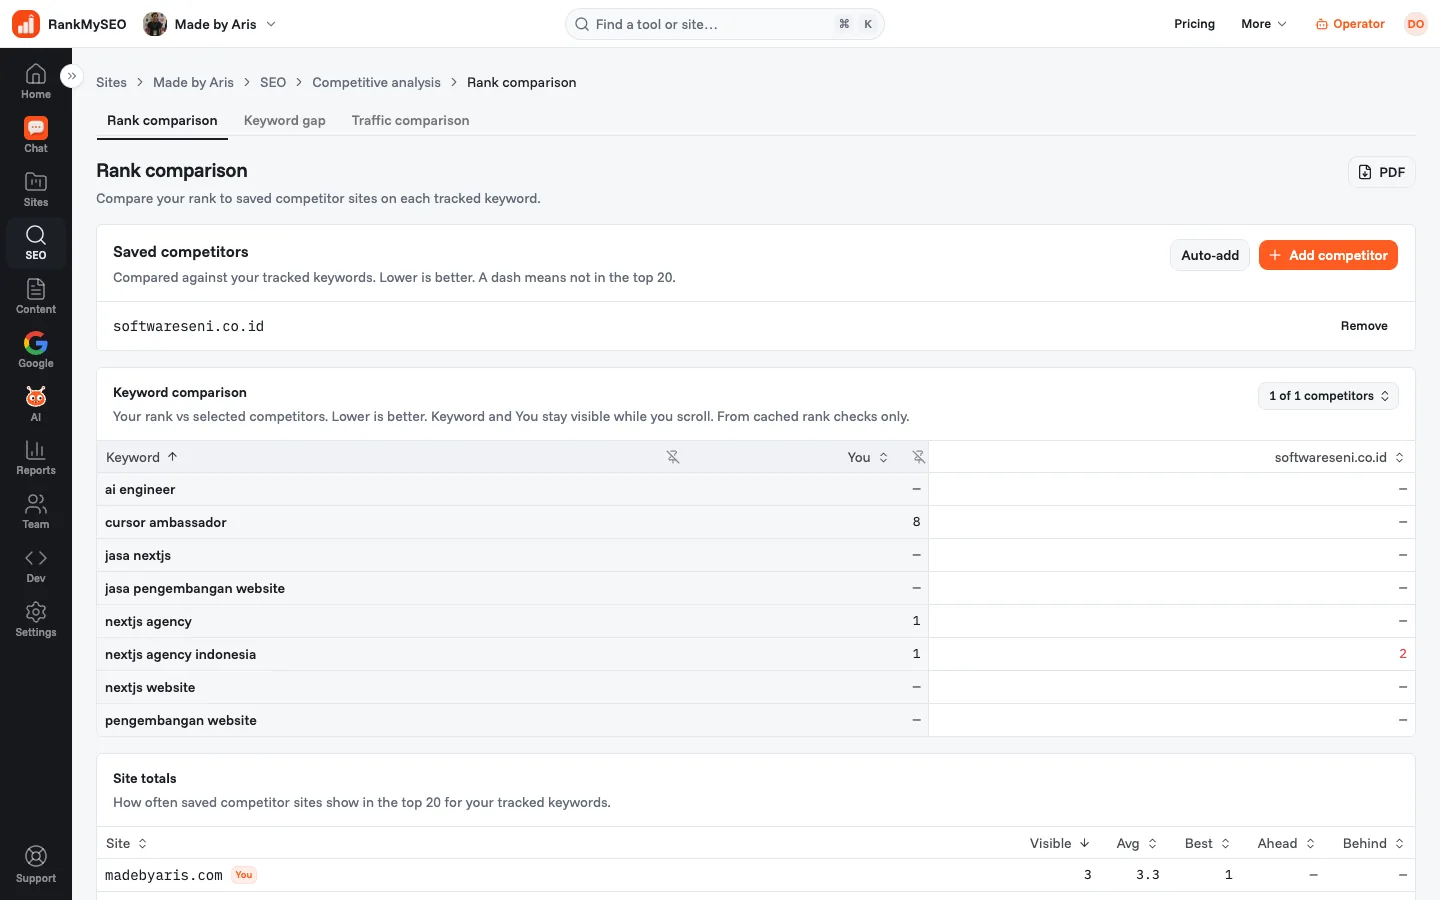Open the Google sidebar icon
Screen dimensions: 1440x900
(x=36, y=351)
